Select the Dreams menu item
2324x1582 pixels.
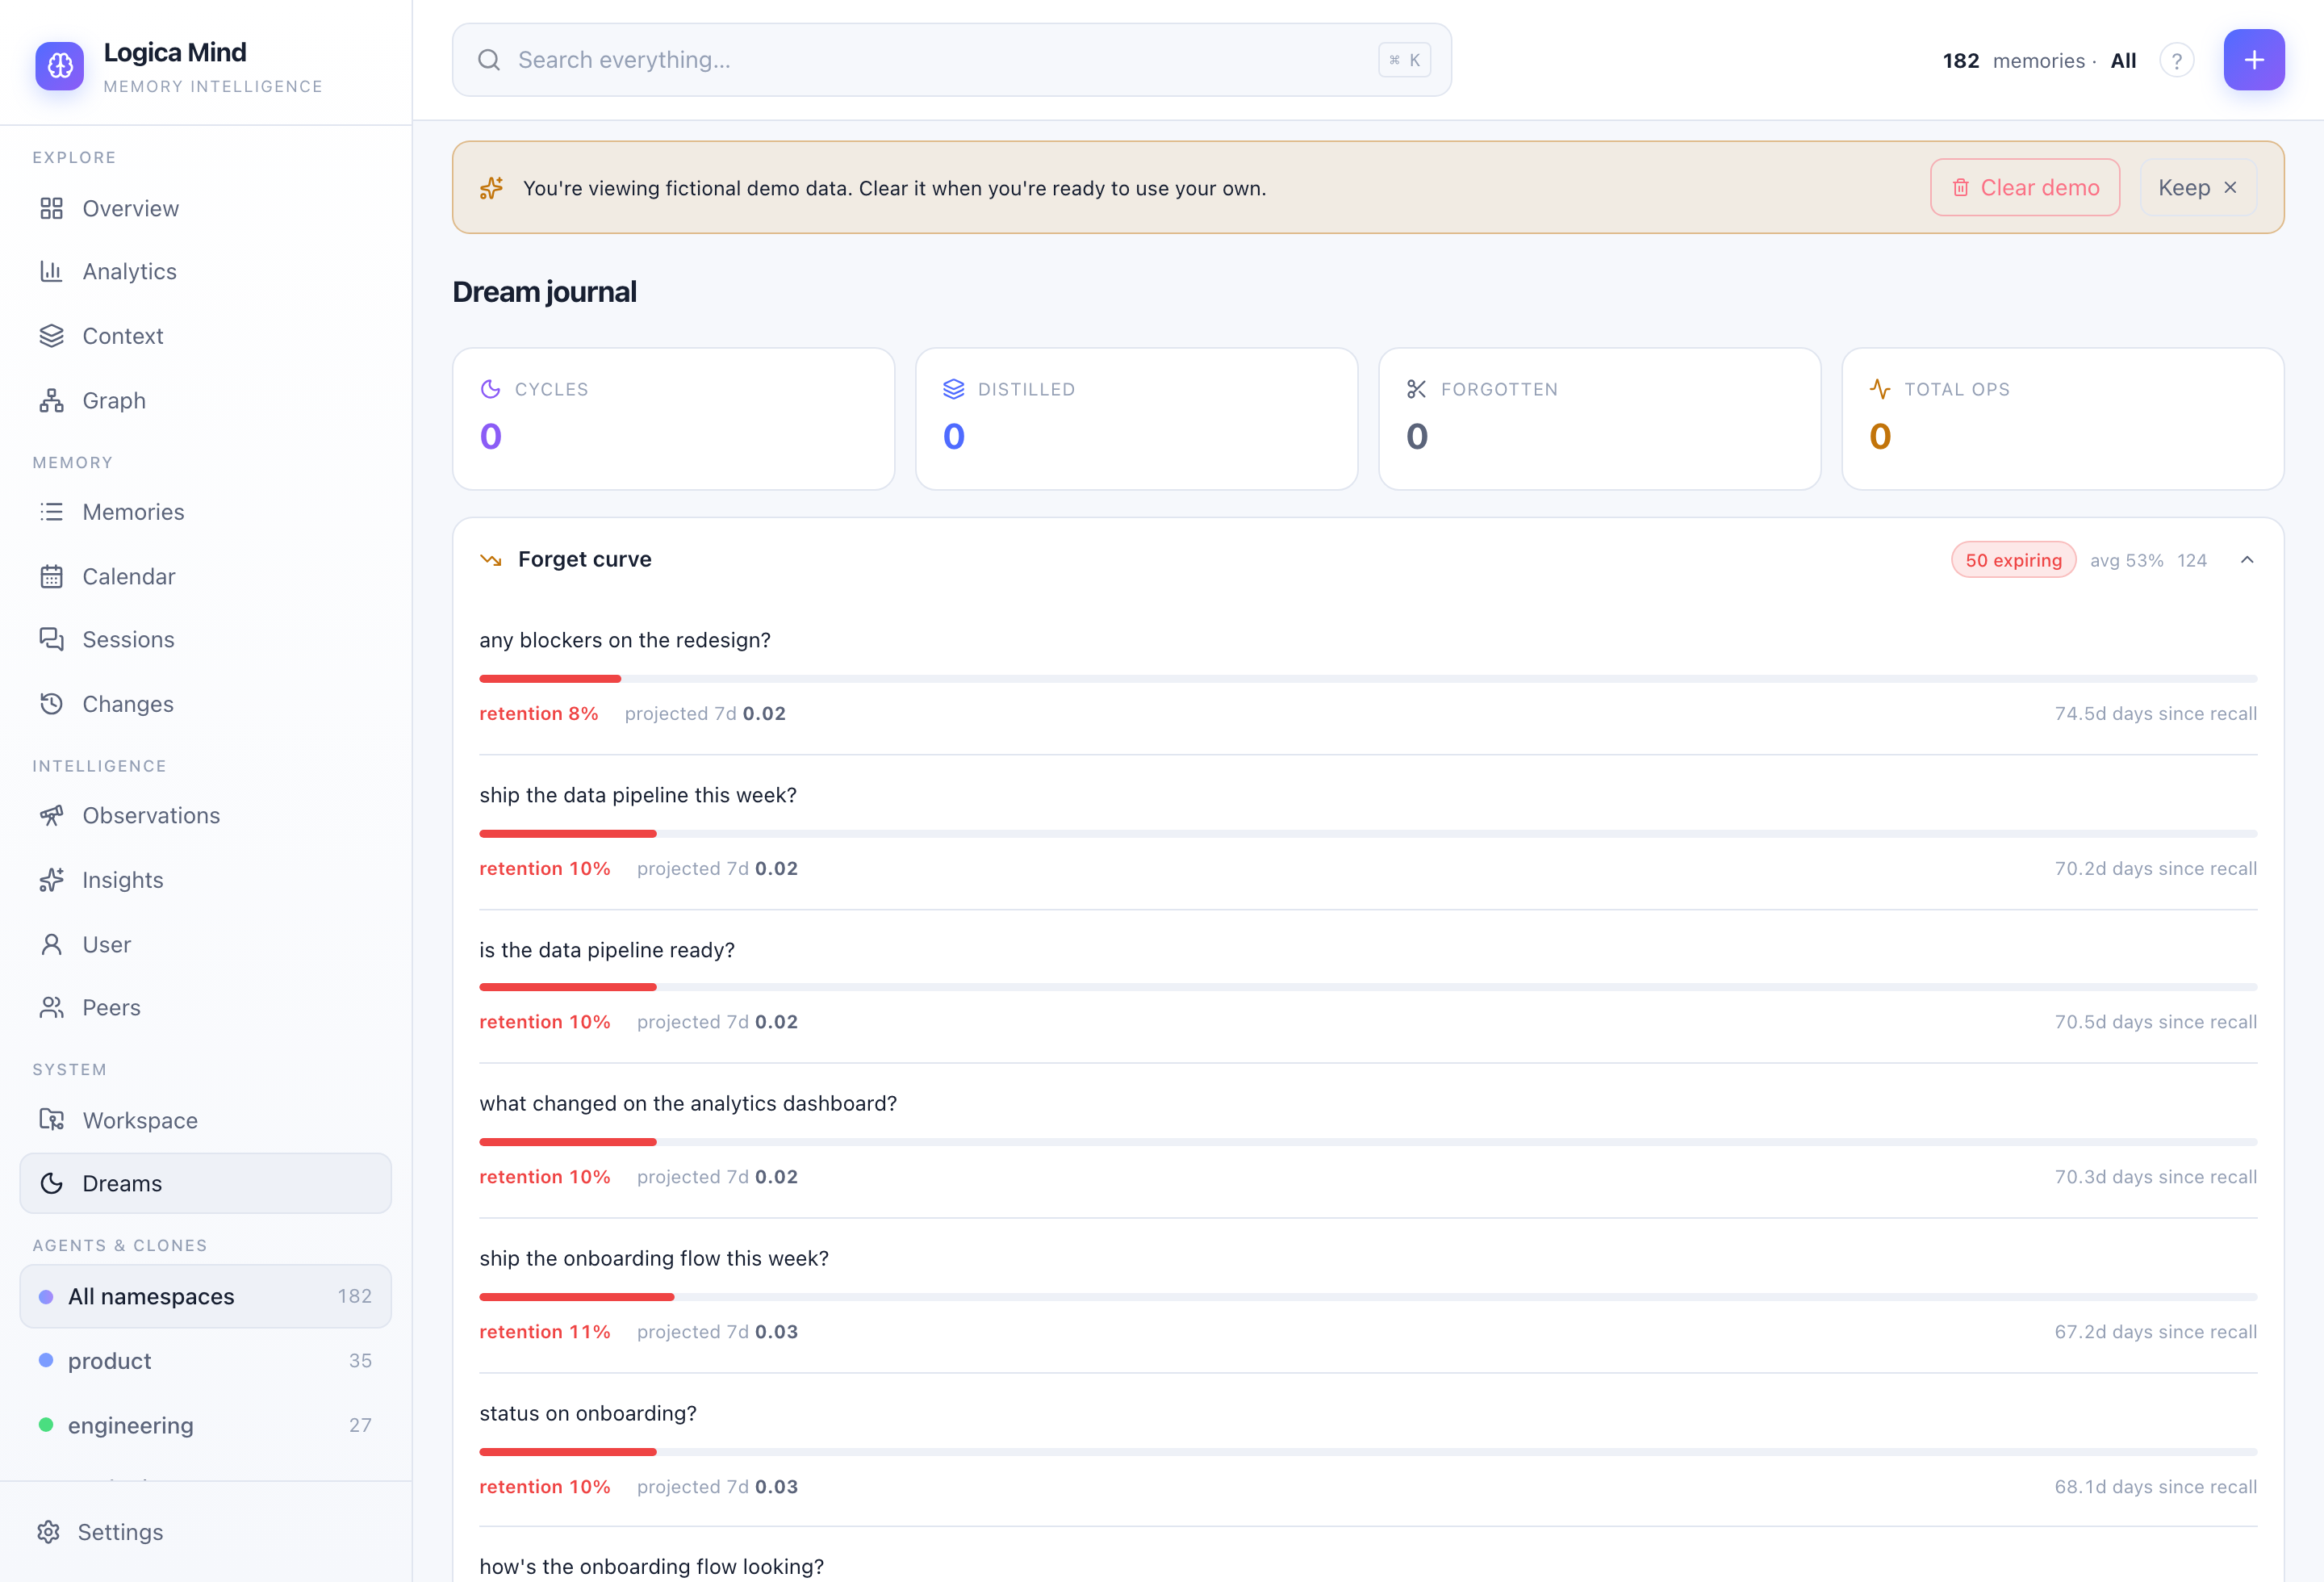tap(206, 1183)
